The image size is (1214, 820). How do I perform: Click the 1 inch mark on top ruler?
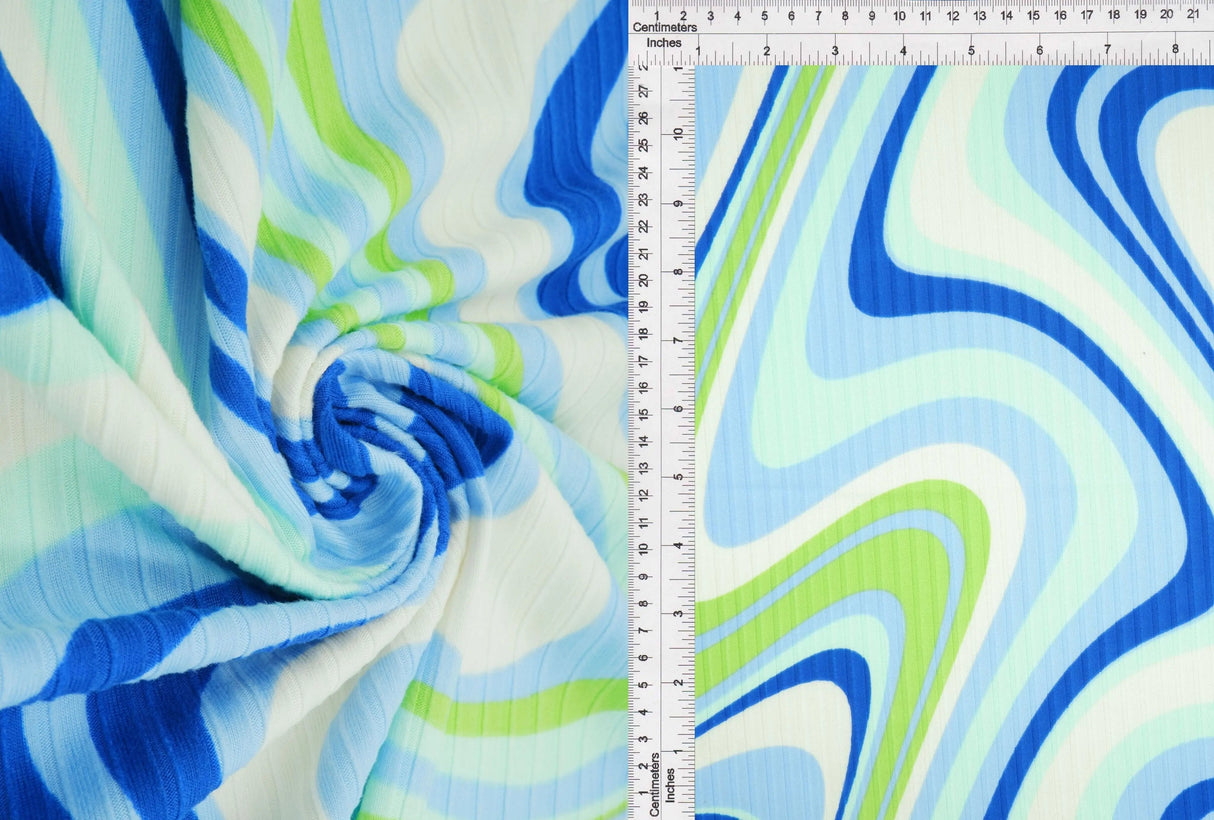click(698, 49)
